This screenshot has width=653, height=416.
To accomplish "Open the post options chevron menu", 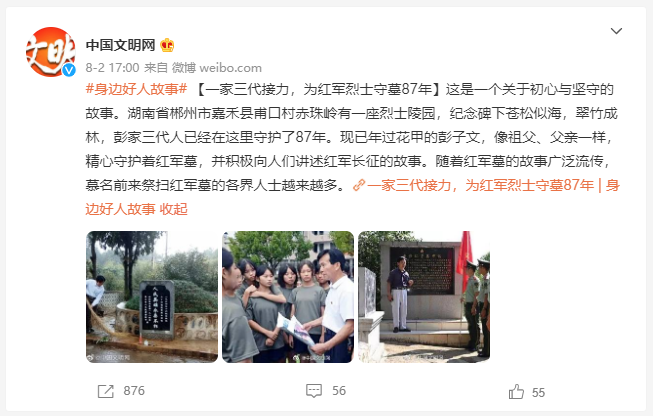I will (616, 31).
